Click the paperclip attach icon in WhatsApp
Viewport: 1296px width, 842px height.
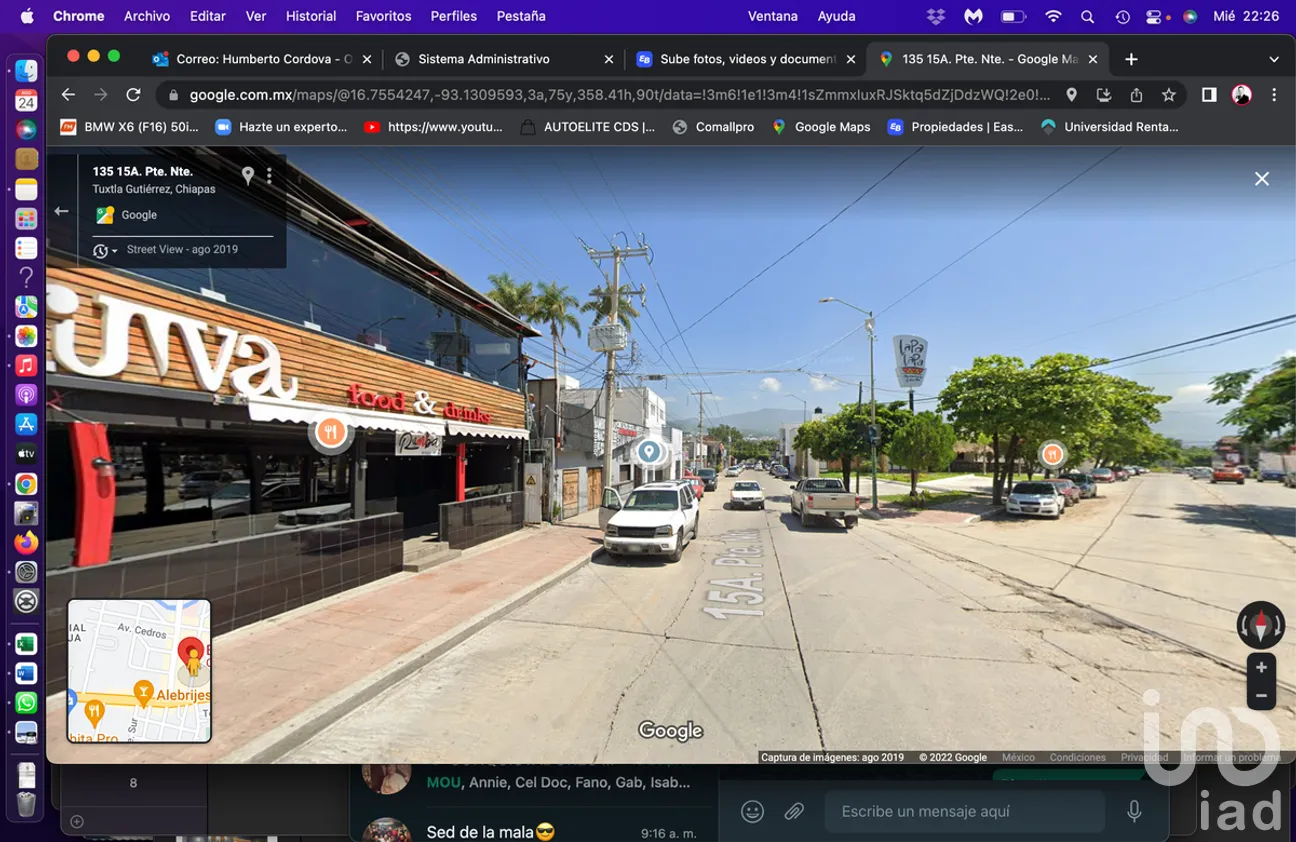[794, 812]
